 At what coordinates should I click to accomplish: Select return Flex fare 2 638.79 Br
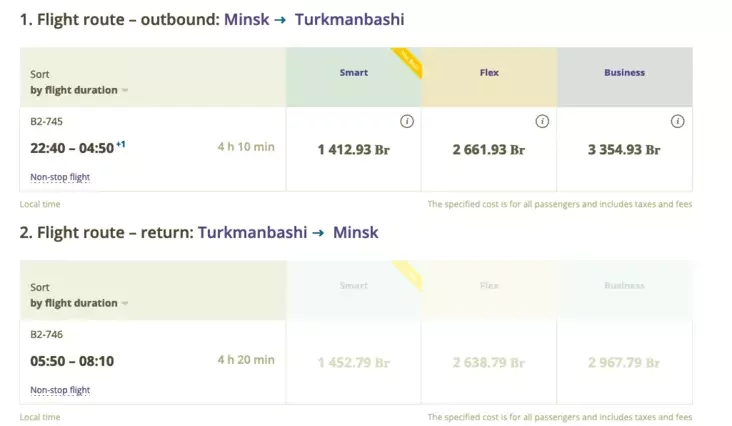[489, 363]
